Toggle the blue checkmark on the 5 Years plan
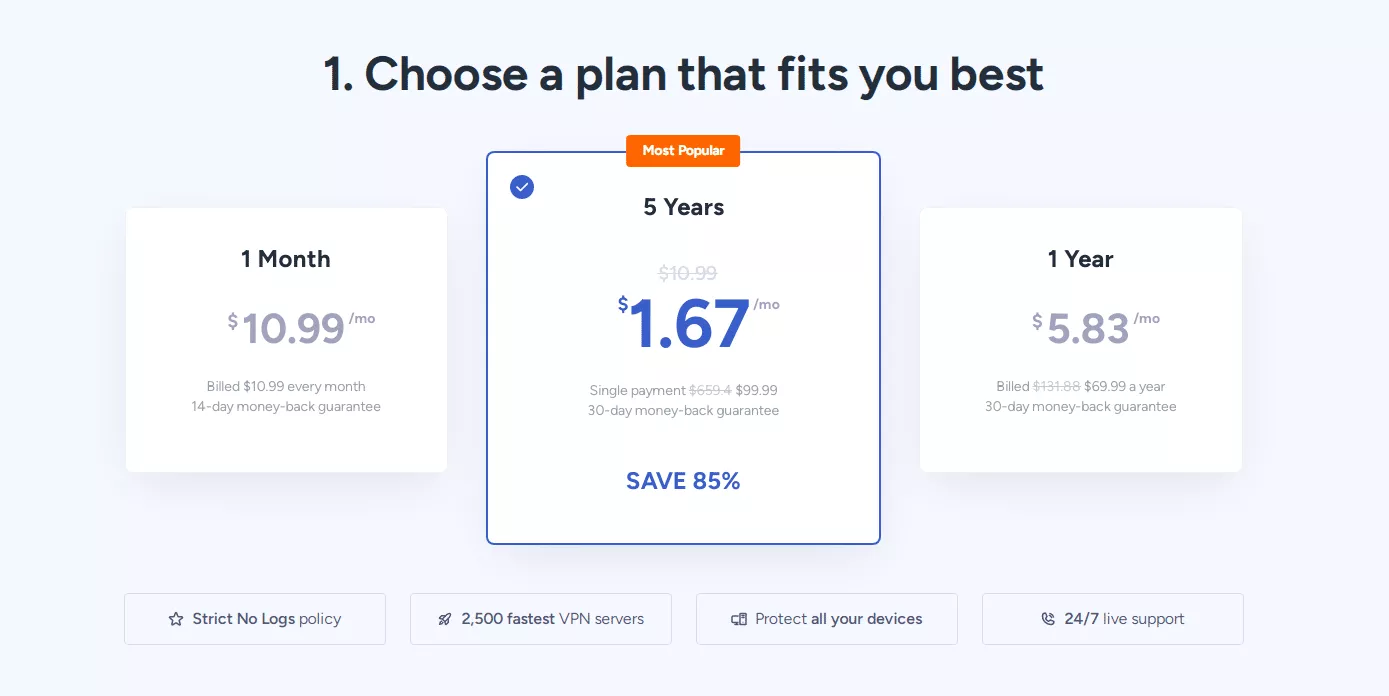The image size is (1389, 696). 522,187
